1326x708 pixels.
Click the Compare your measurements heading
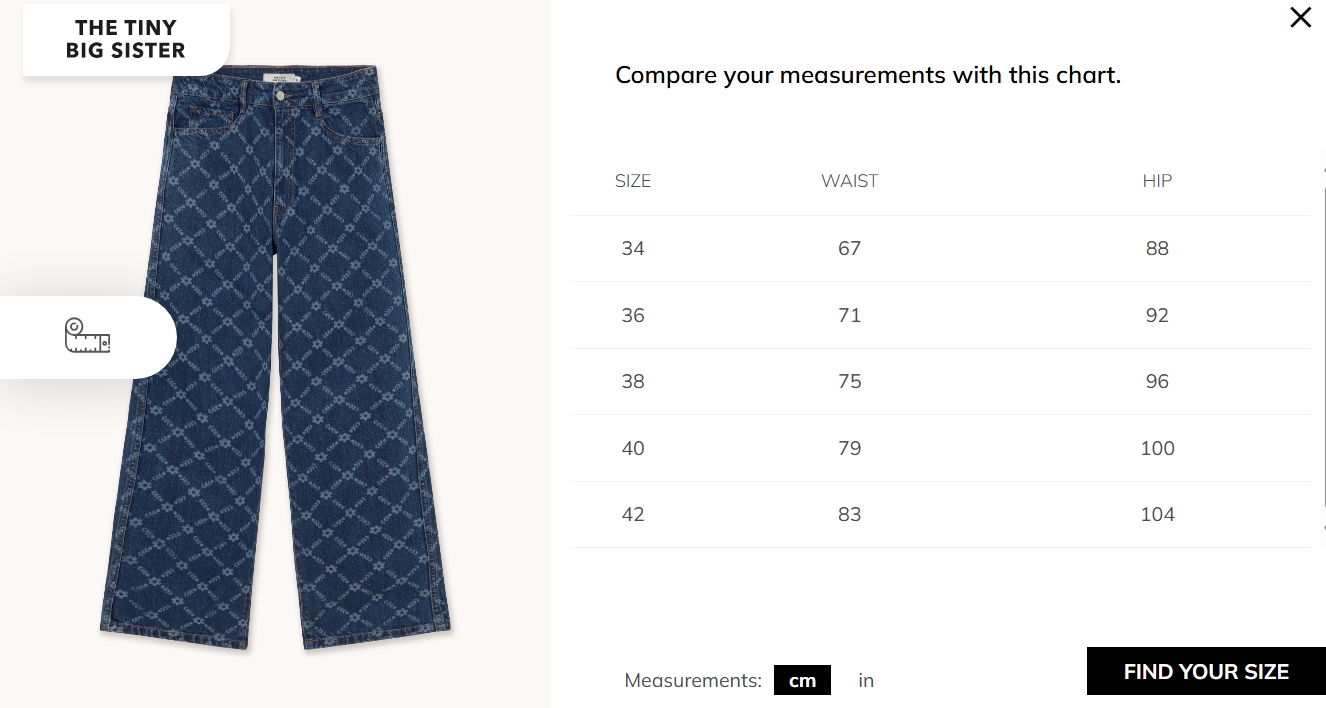pos(867,75)
